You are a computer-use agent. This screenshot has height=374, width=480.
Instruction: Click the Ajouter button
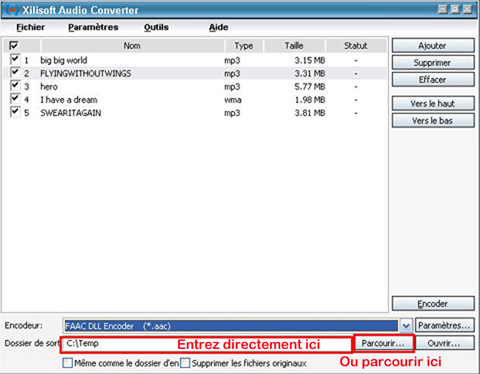[x=433, y=46]
